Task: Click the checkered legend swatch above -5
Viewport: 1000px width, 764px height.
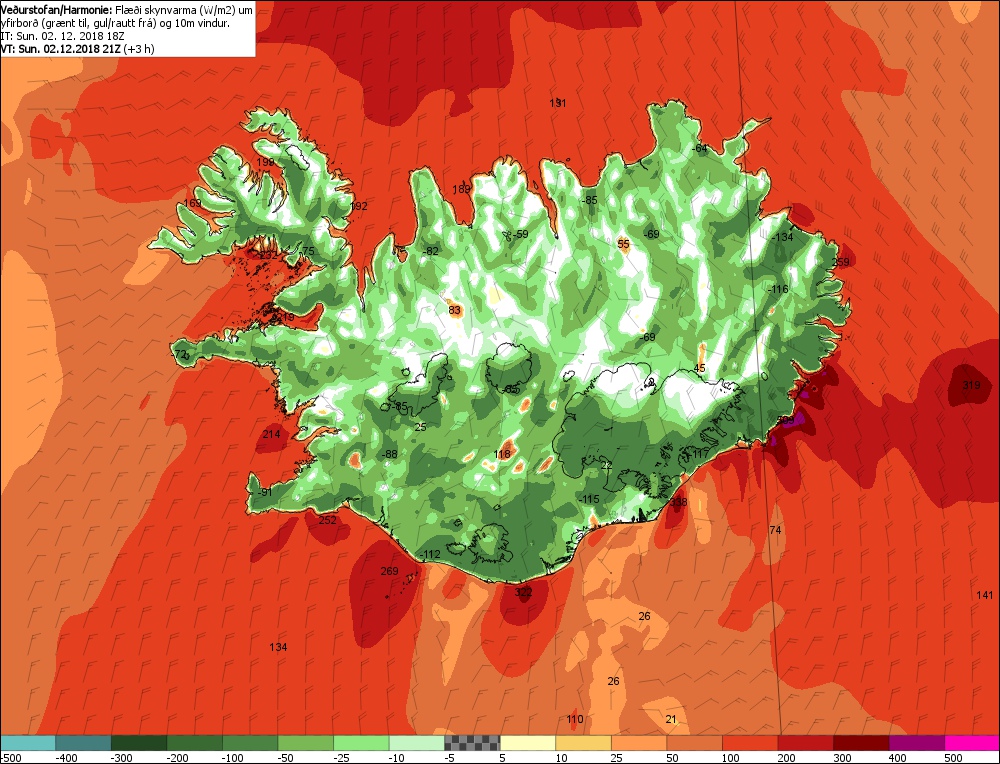Action: [x=472, y=742]
